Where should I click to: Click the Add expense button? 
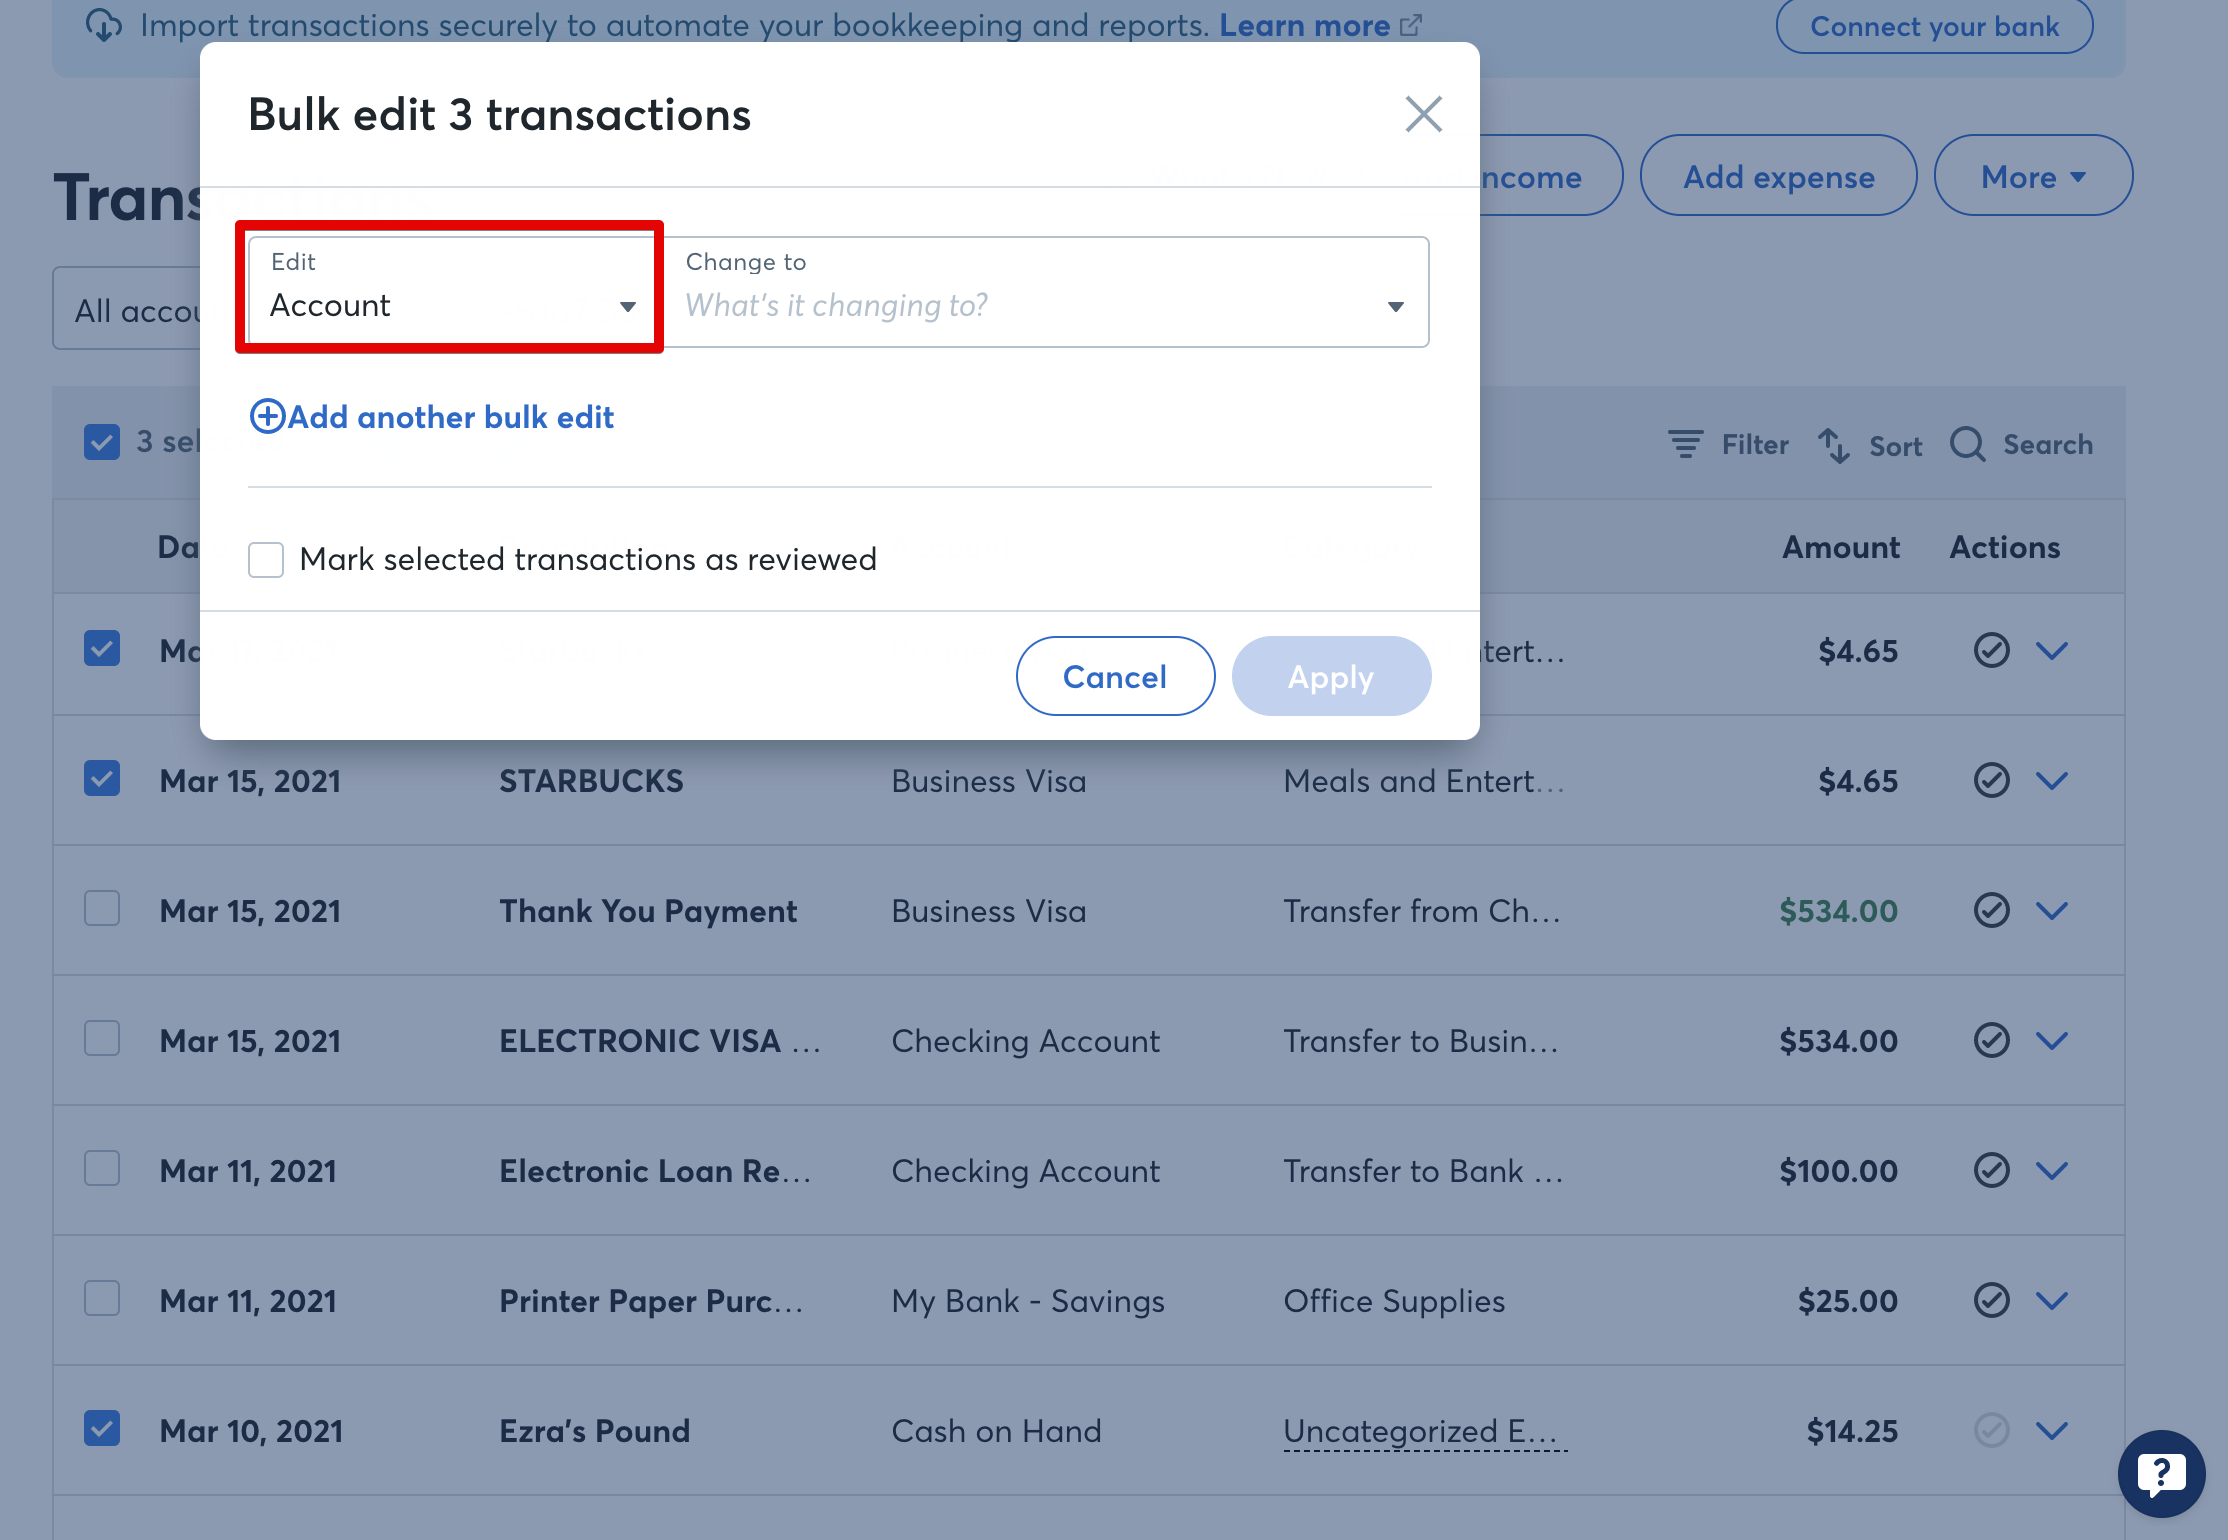(1778, 177)
